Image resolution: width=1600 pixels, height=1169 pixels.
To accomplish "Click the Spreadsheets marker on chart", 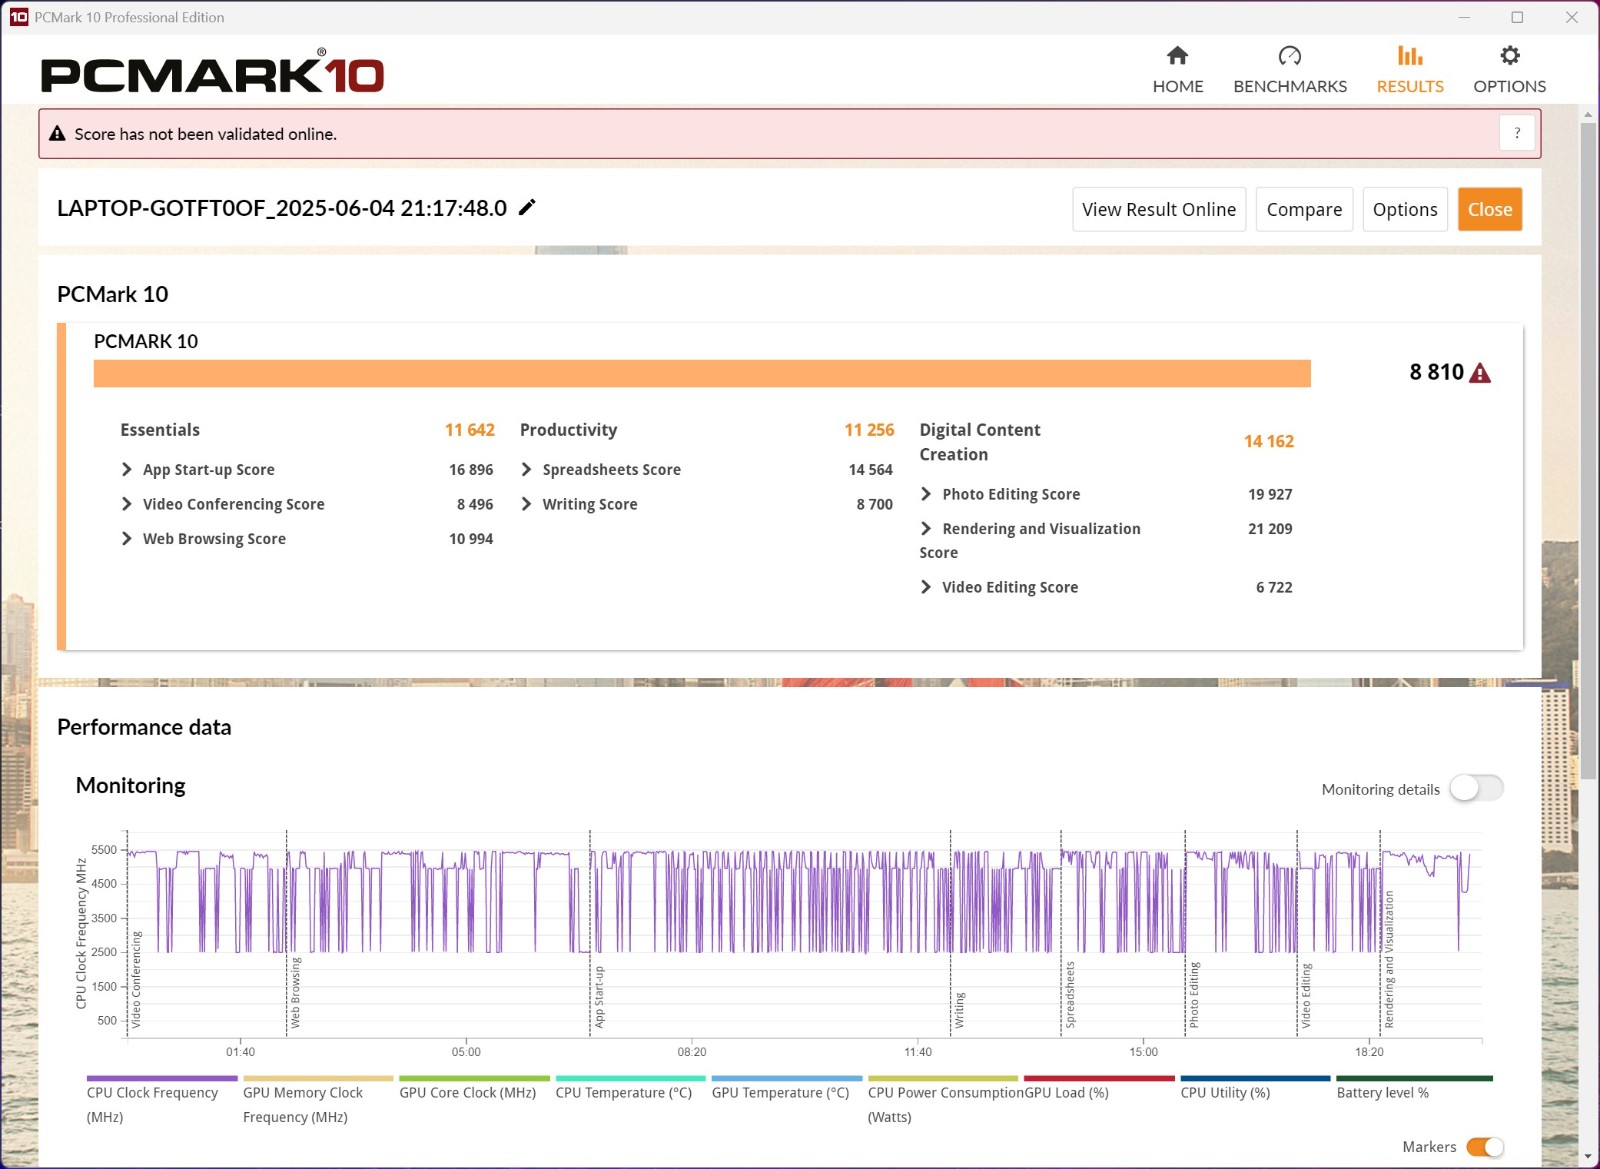I will 1070,995.
